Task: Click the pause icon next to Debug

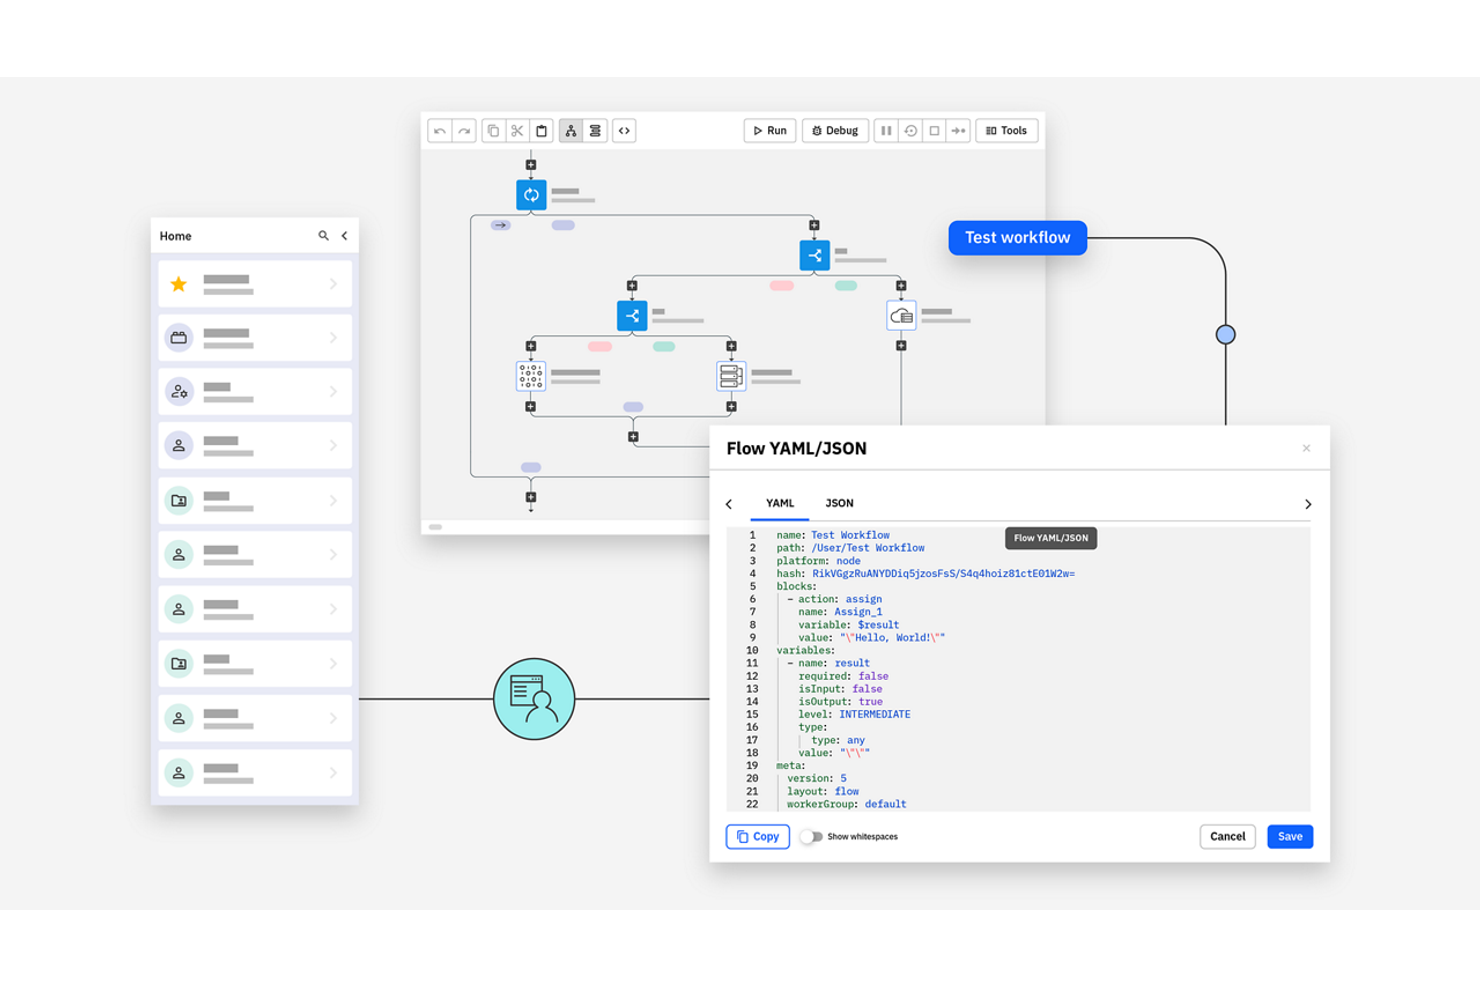Action: (x=886, y=130)
